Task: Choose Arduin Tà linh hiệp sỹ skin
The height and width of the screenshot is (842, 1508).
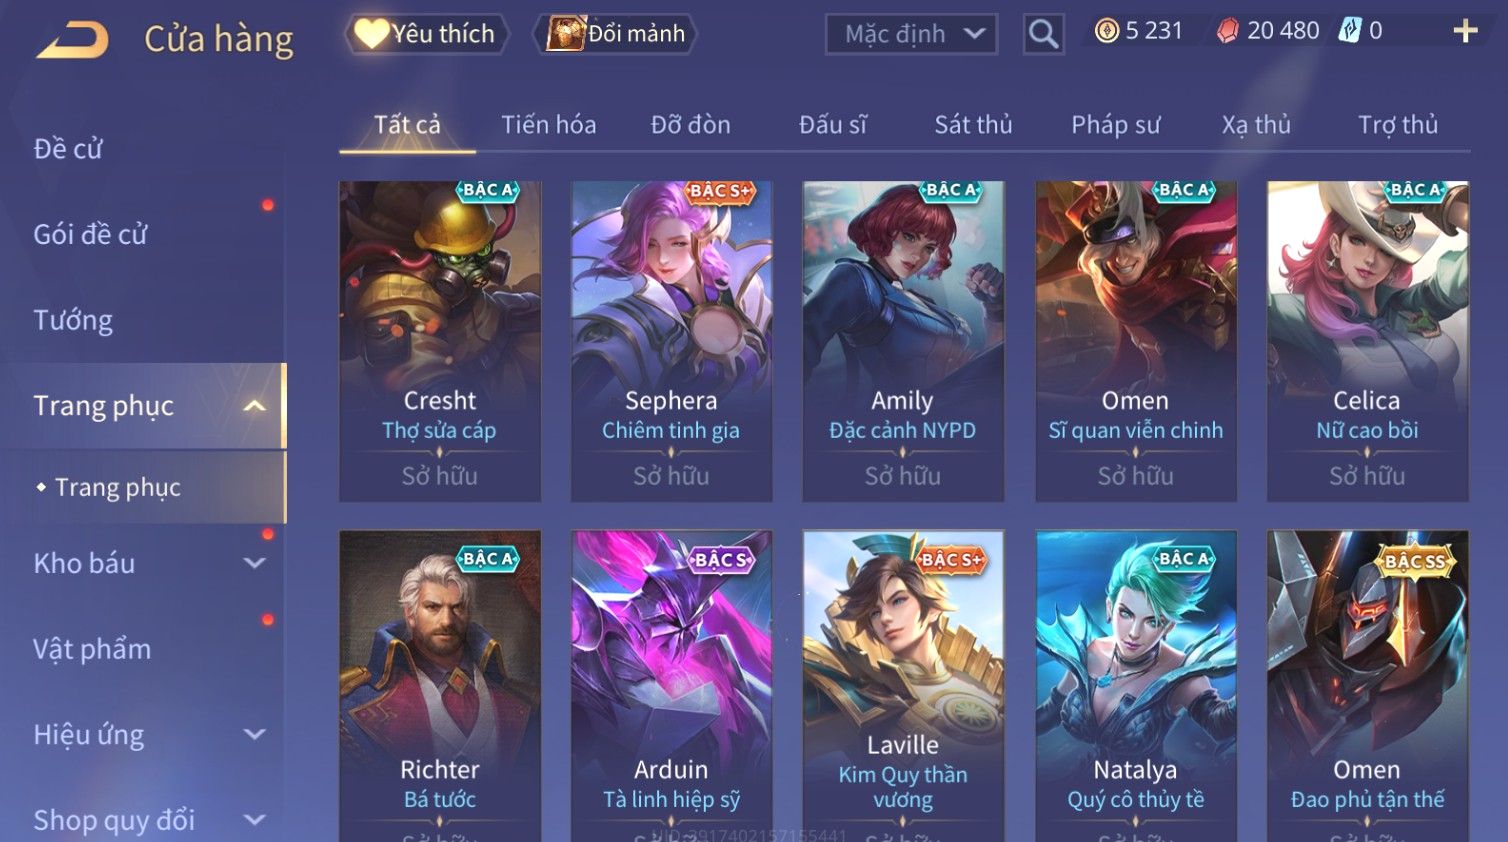Action: click(671, 686)
